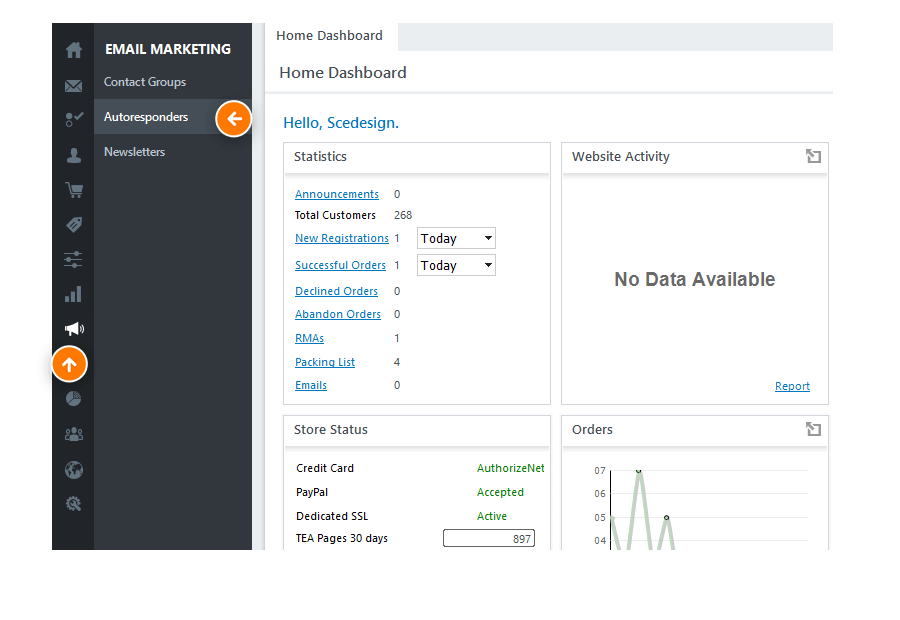Open the Announcements link
The width and height of the screenshot is (900, 620).
pos(337,194)
